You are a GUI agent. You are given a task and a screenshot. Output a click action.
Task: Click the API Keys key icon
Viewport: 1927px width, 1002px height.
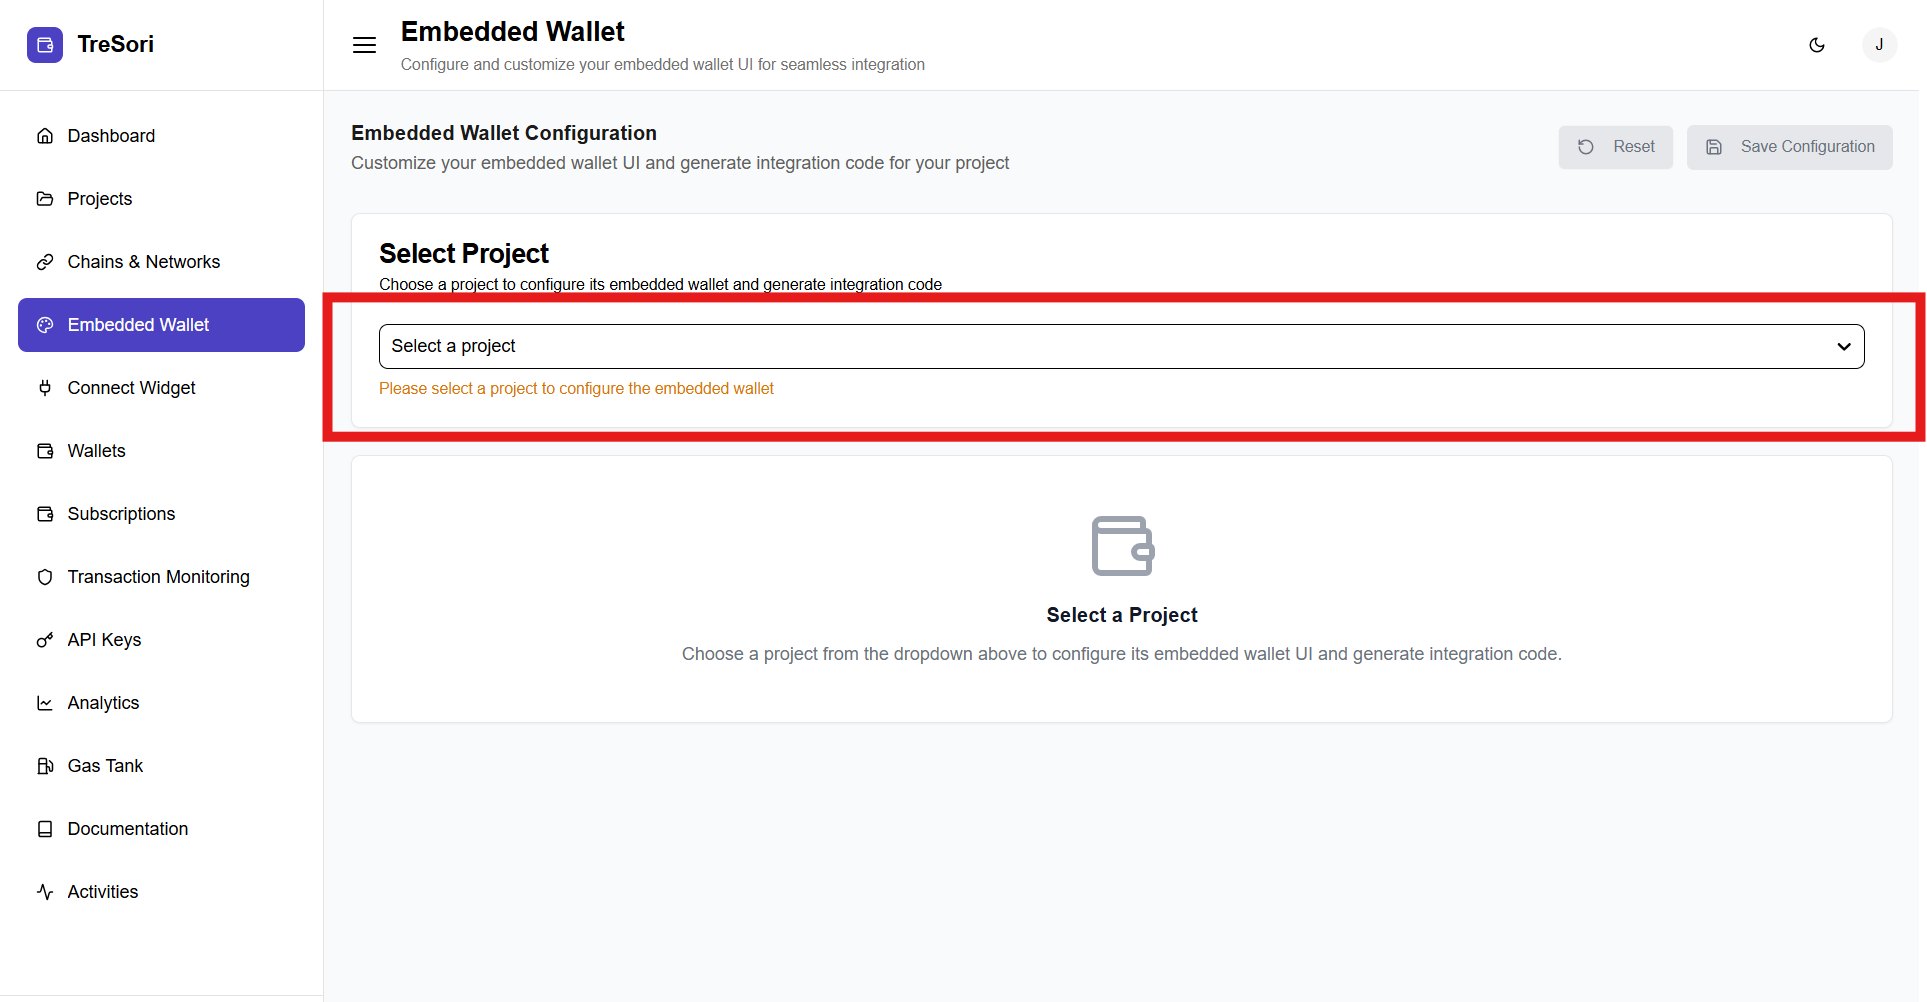(x=45, y=640)
